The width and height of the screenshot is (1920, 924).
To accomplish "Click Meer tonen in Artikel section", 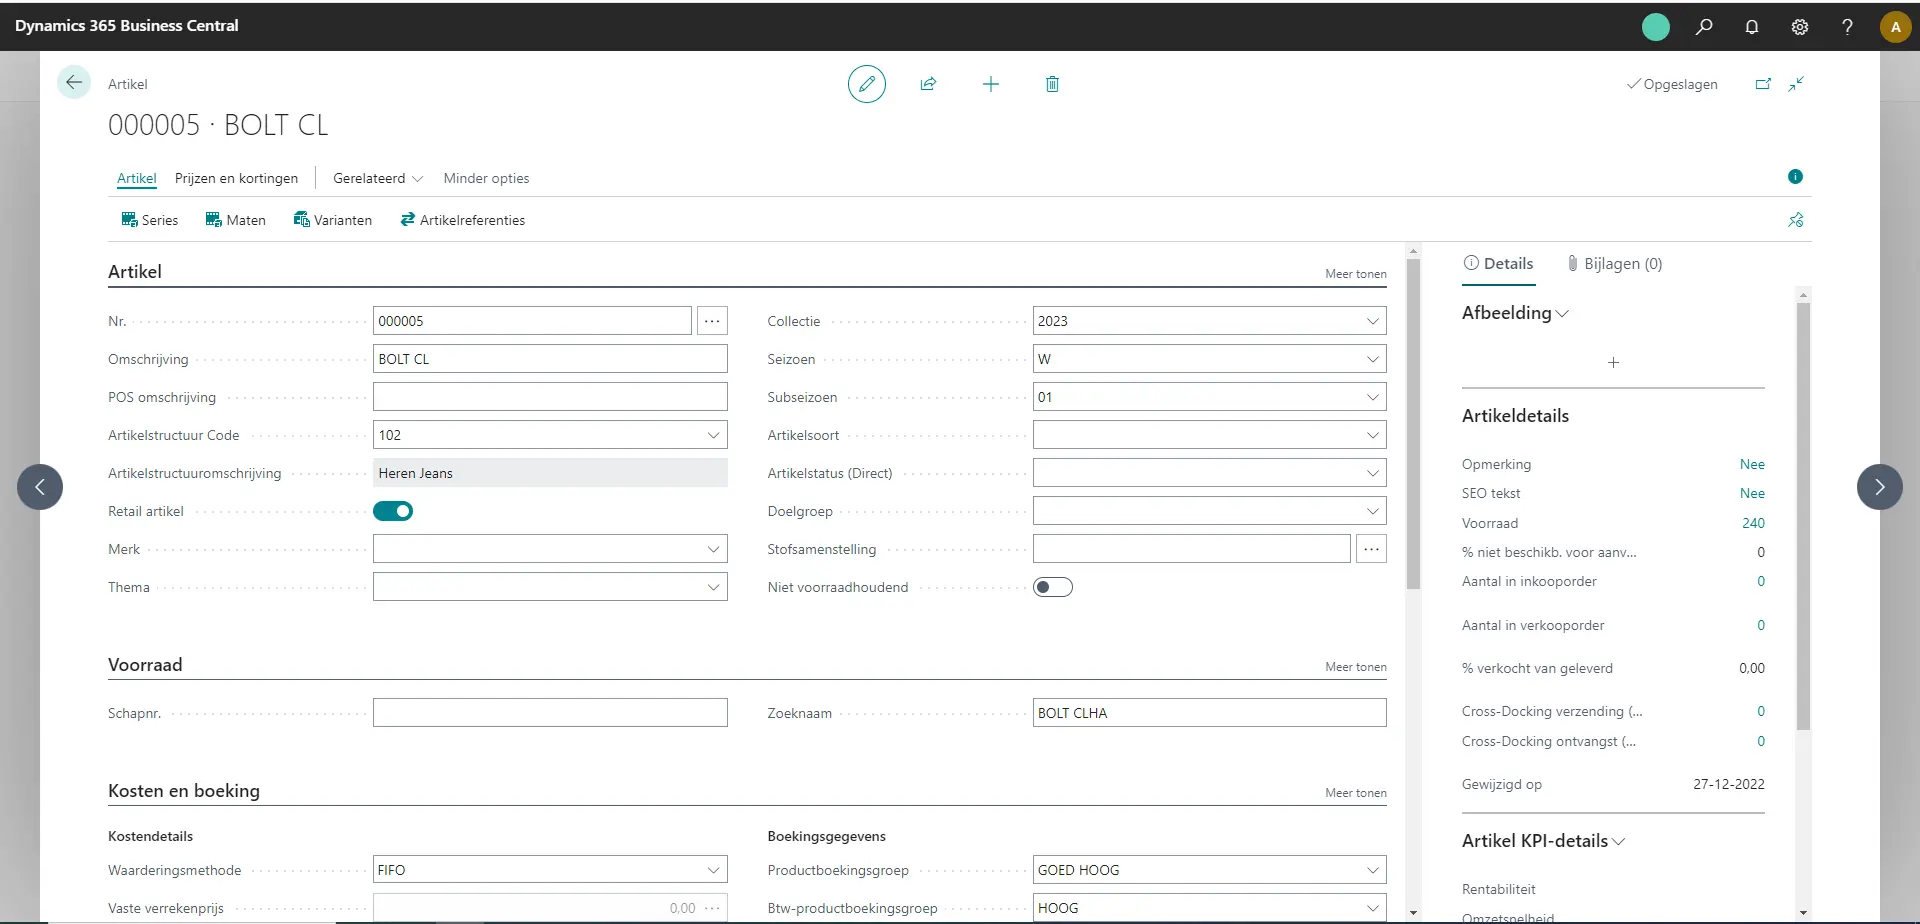I will (x=1355, y=274).
